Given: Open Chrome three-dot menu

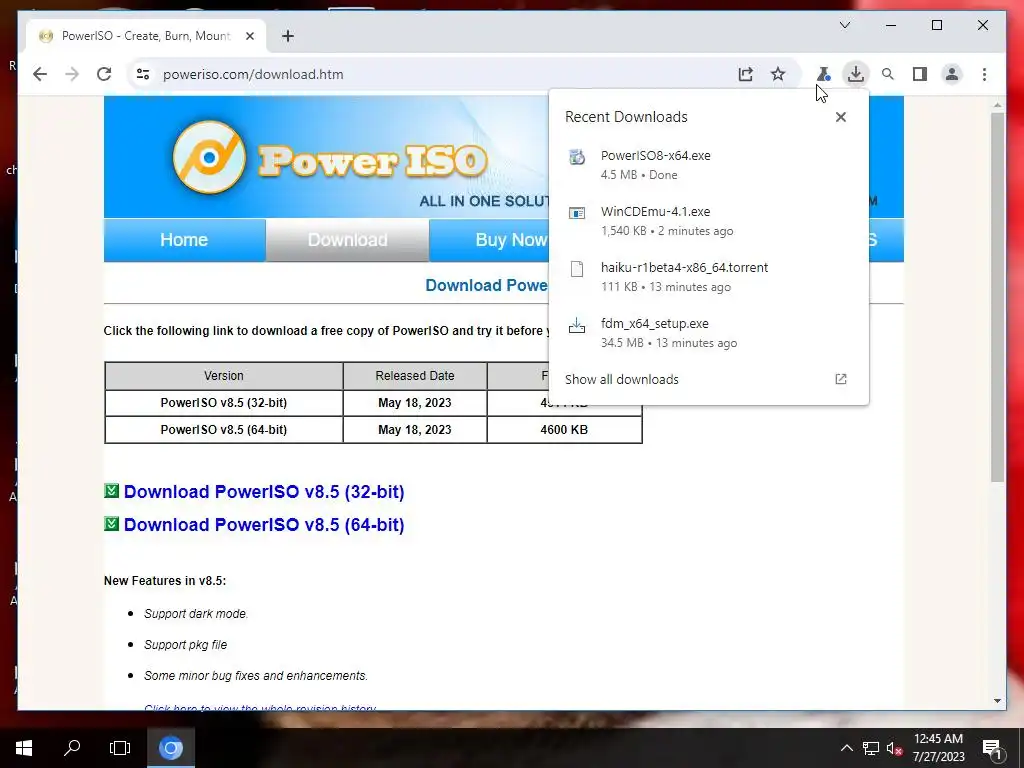Looking at the screenshot, I should pyautogui.click(x=984, y=74).
